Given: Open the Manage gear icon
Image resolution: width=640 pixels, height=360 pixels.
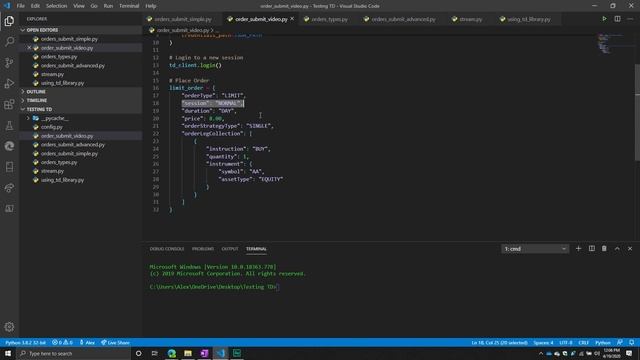Looking at the screenshot, I should tap(9, 327).
